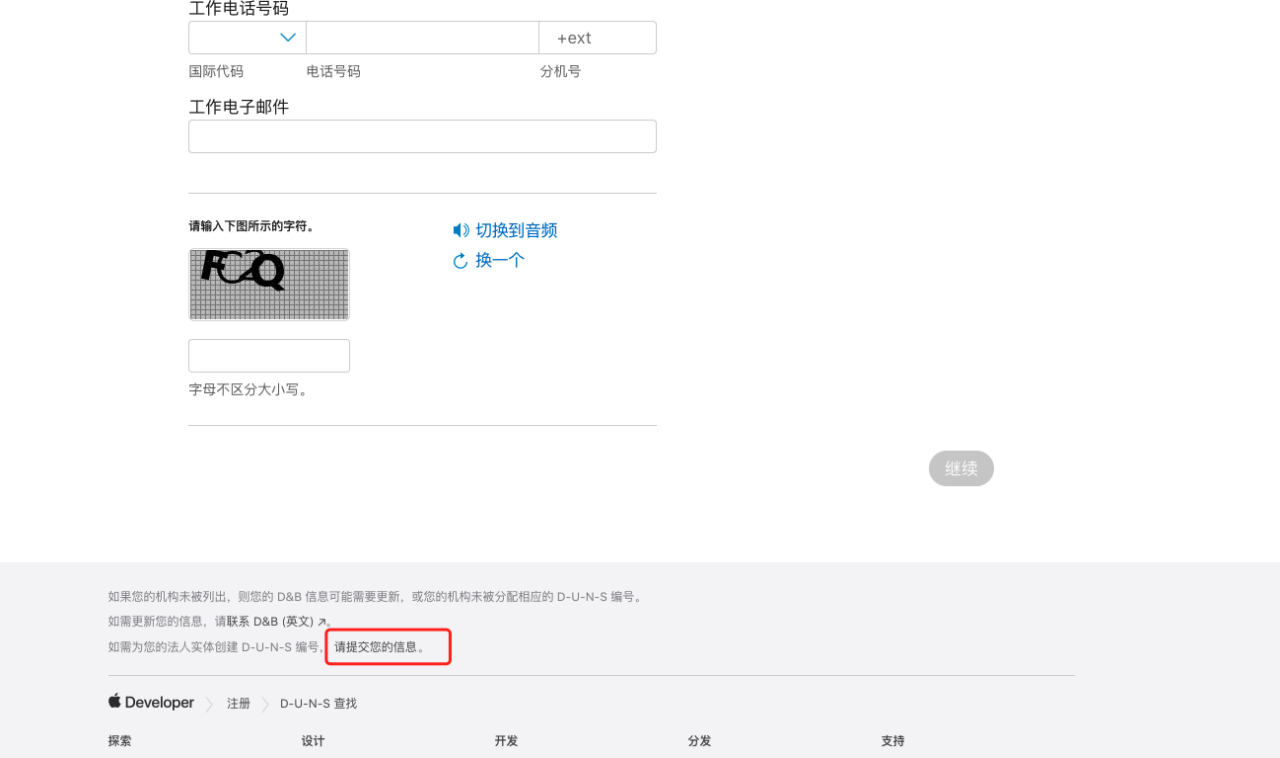Select the D-U-N-S 查找 breadcrumb item
Viewport: 1280px width, 758px height.
[318, 704]
